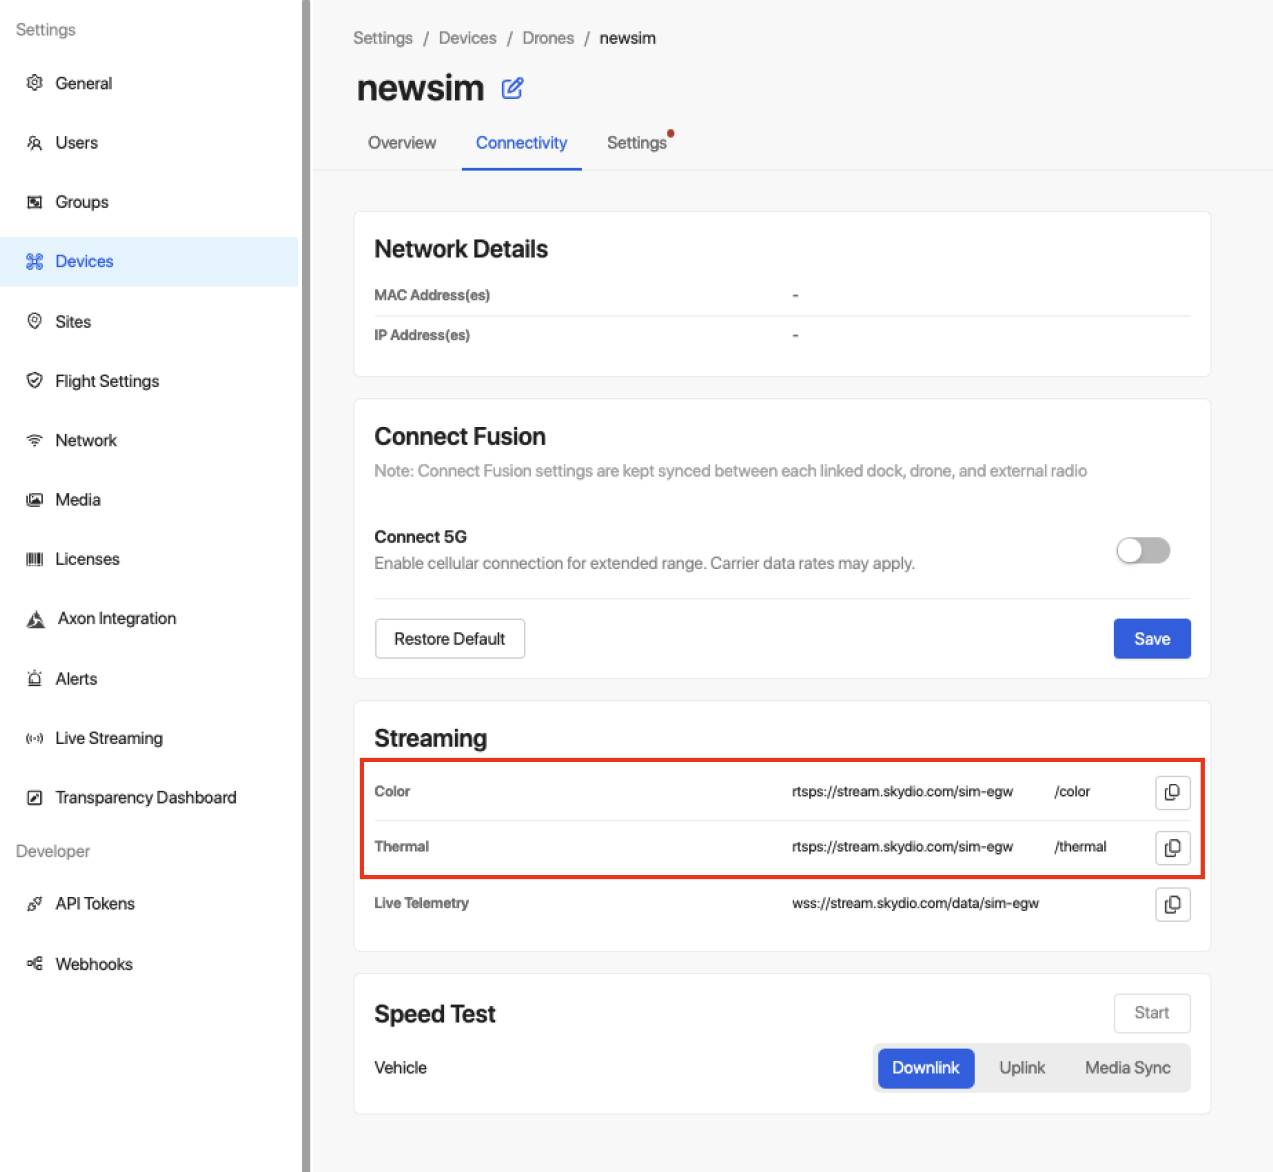Click the Media image icon

pos(35,500)
